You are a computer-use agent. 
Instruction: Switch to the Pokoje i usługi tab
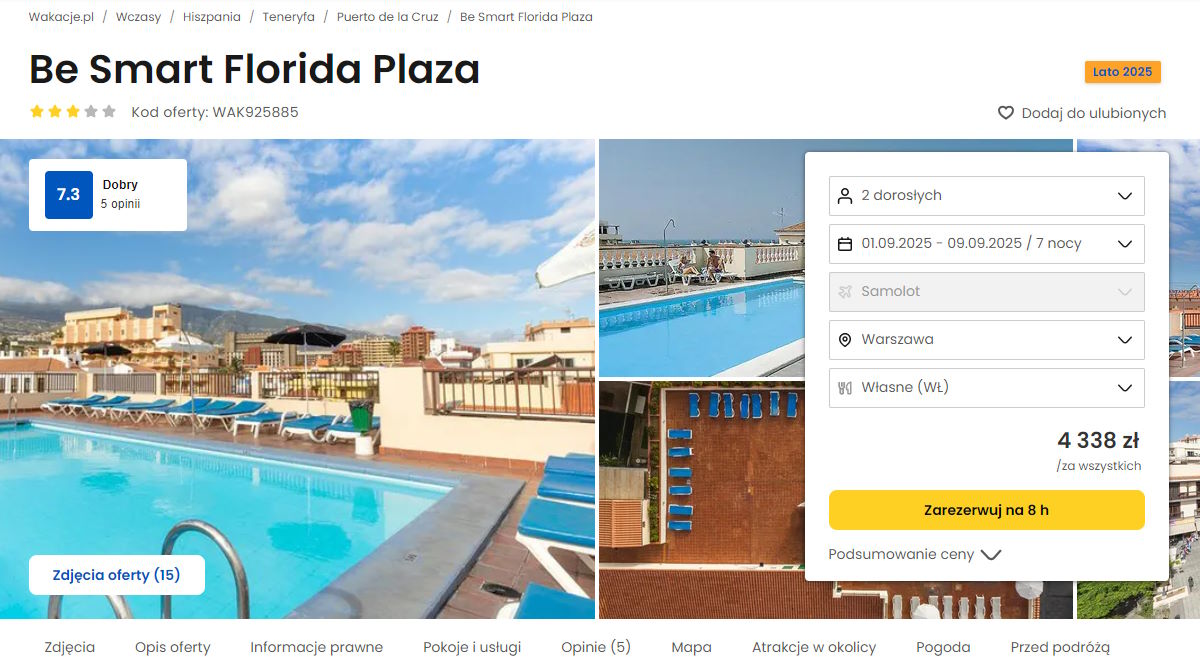pyautogui.click(x=472, y=647)
